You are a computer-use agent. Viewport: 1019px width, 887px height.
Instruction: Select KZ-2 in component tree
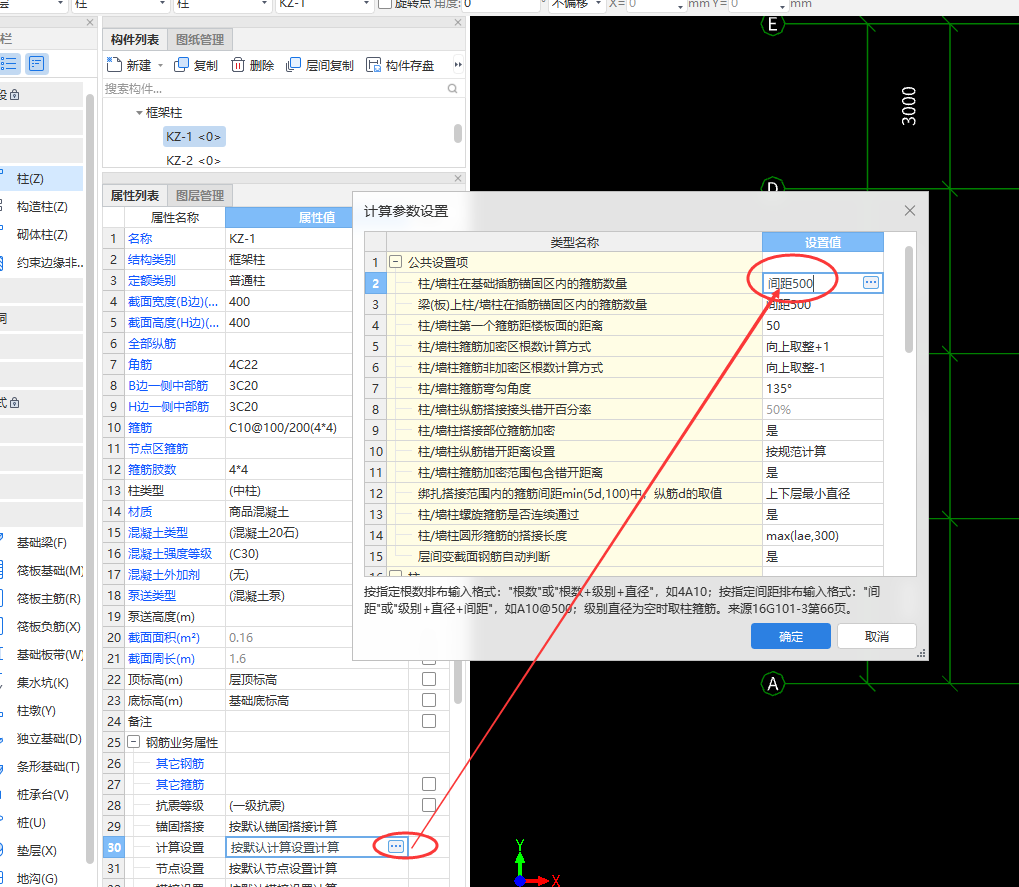193,161
